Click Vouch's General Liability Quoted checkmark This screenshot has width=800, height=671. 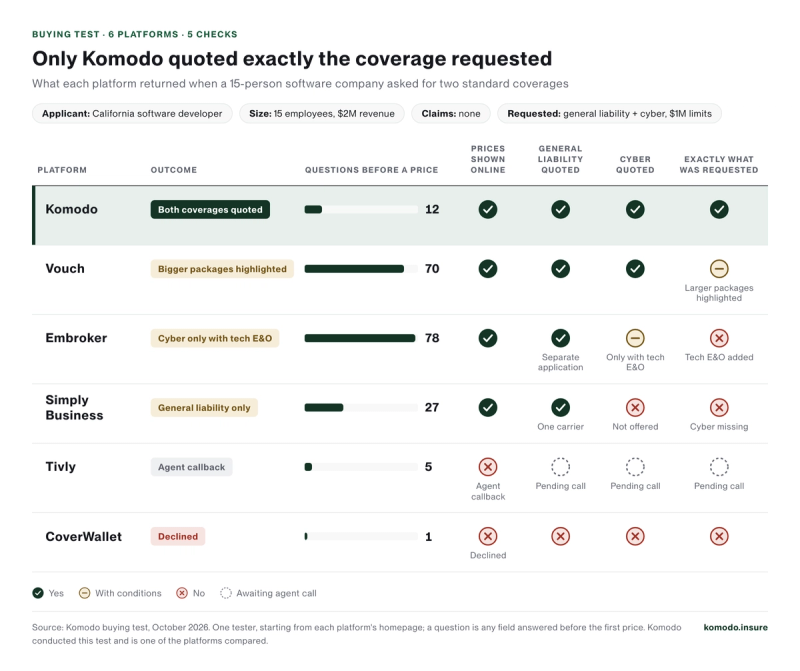[560, 268]
